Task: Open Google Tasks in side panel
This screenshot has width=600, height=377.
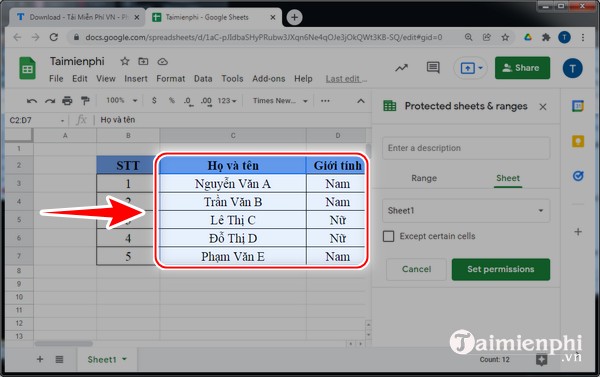Action: (x=578, y=176)
